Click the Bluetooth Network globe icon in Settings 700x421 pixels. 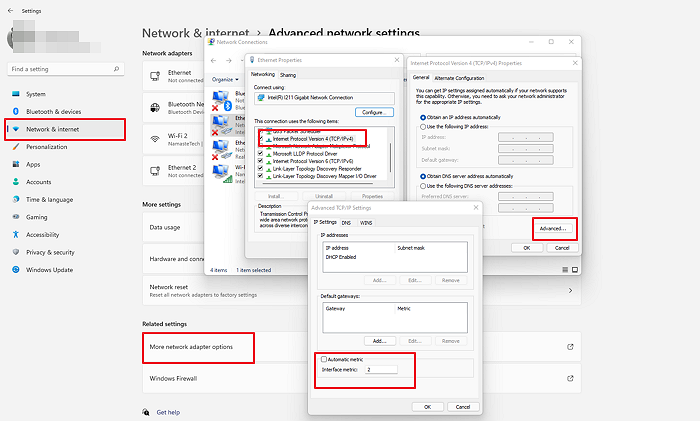pos(155,108)
